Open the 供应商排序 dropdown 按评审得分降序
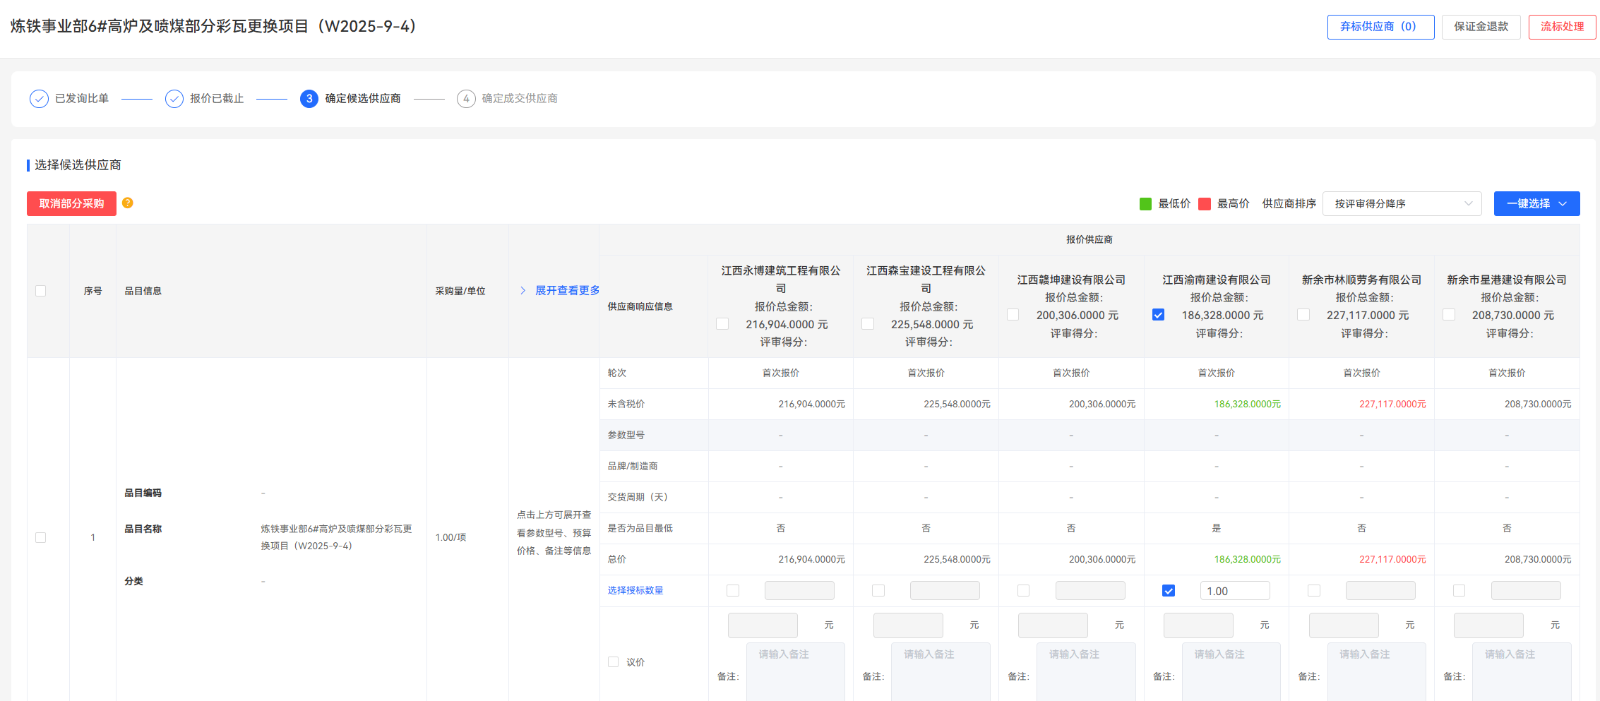This screenshot has height=701, width=1600. 1404,204
